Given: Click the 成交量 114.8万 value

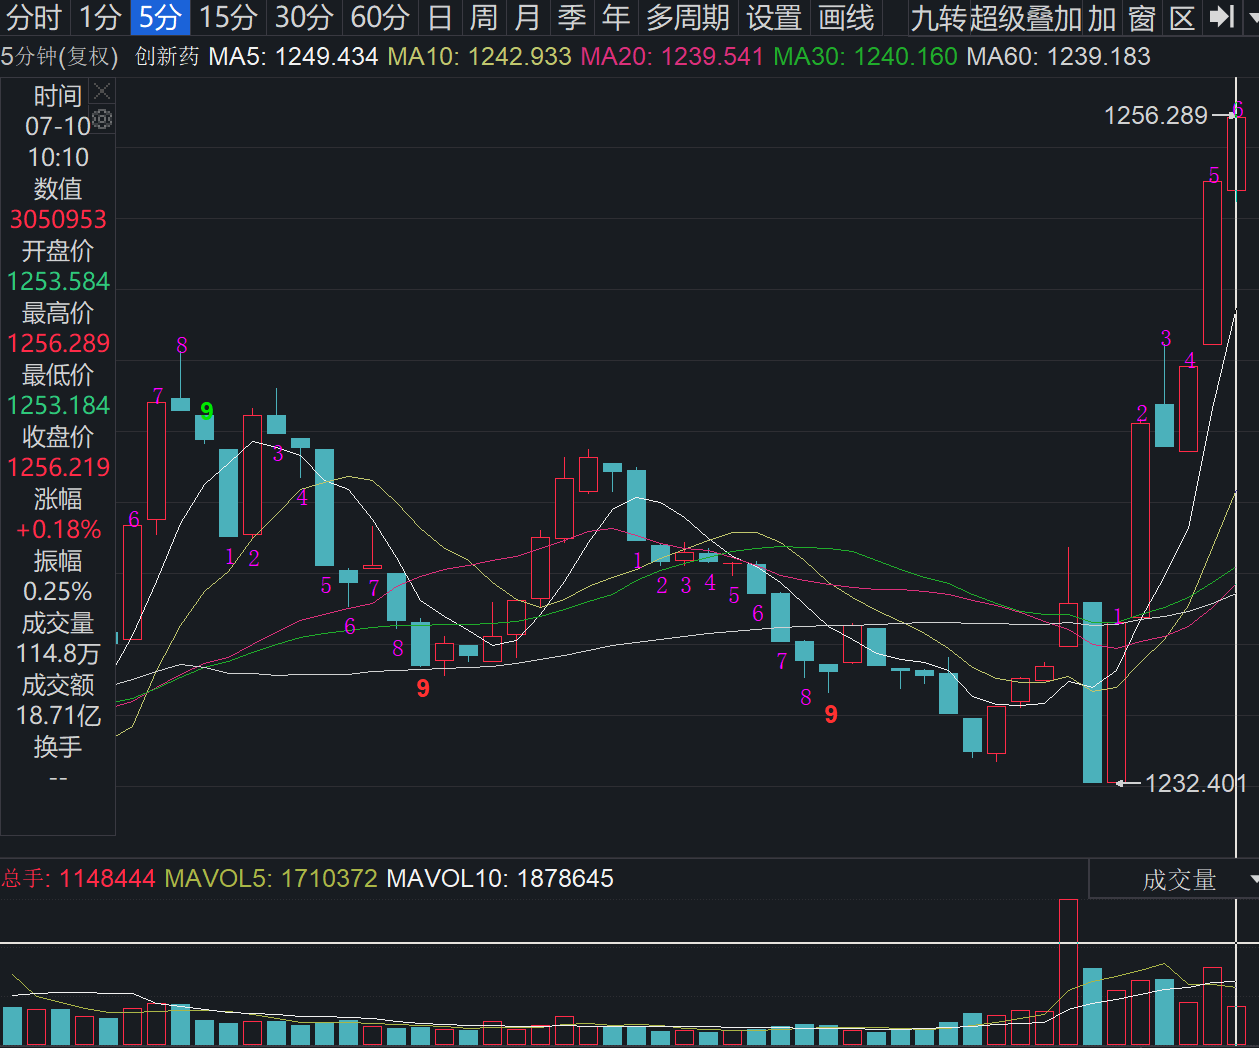Looking at the screenshot, I should pos(58,653).
